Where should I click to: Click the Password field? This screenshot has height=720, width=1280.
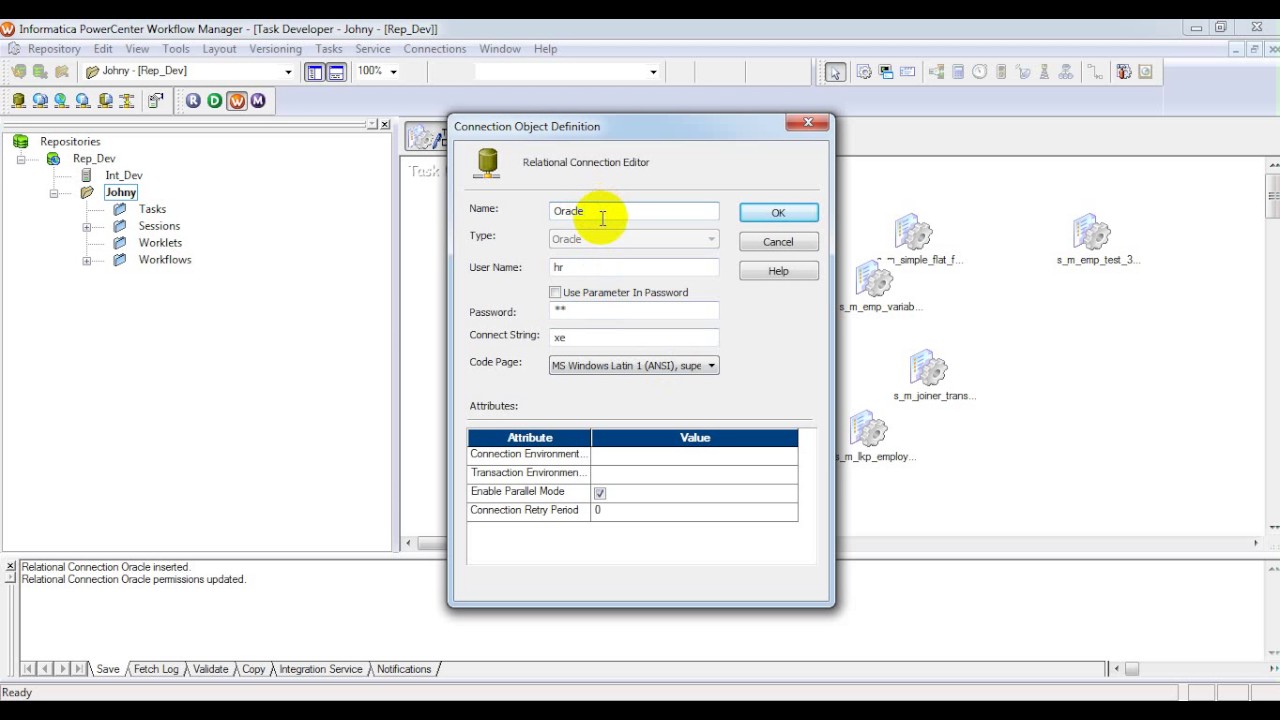[634, 311]
